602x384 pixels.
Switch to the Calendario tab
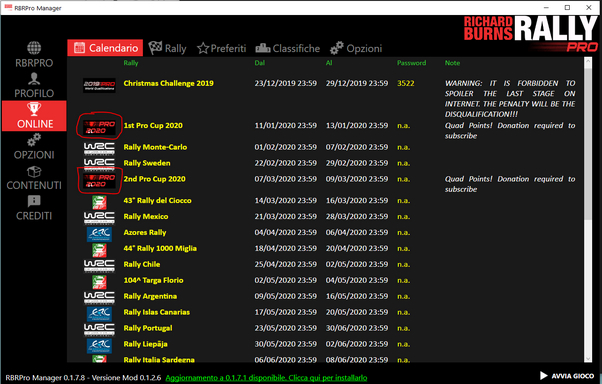coord(105,48)
